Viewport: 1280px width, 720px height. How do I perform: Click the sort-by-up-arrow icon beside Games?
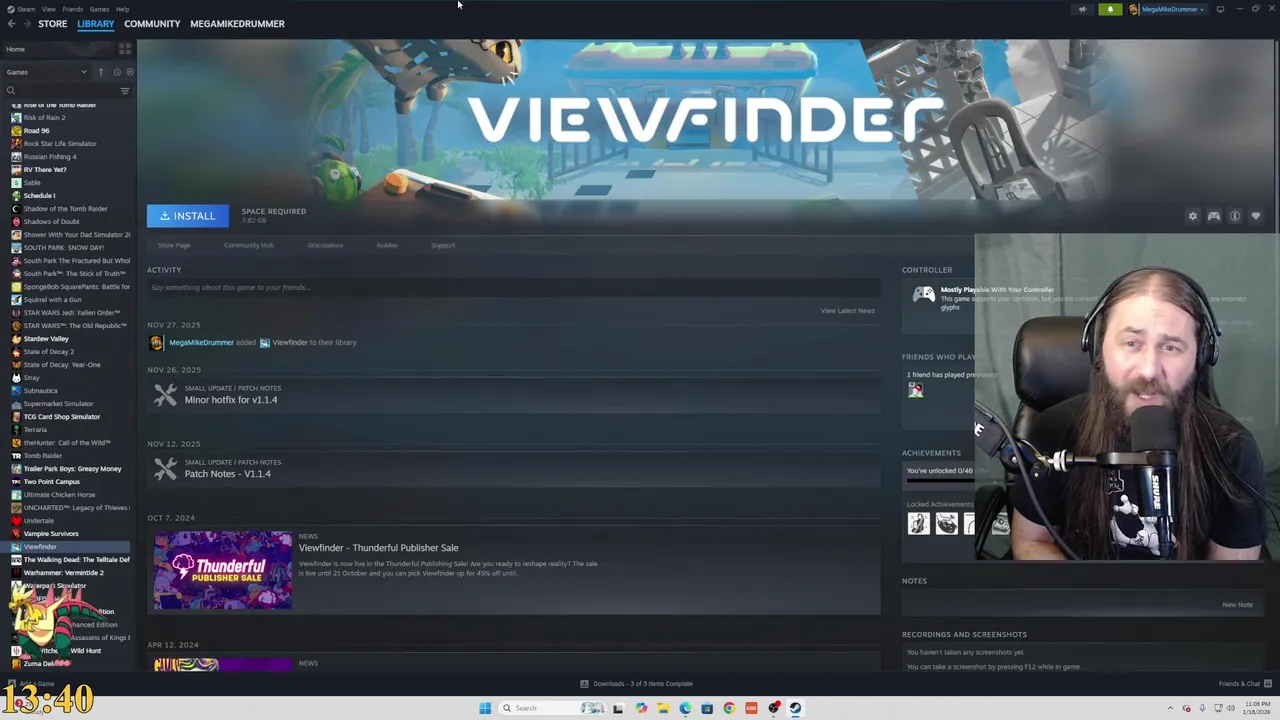[100, 72]
